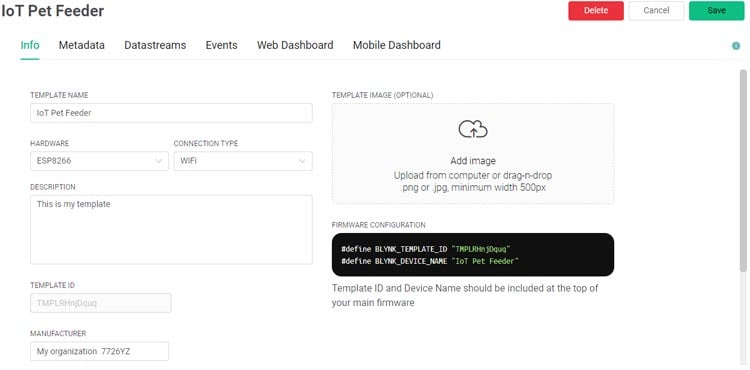Click the Add image upload area text
The width and height of the screenshot is (750, 370).
click(473, 161)
